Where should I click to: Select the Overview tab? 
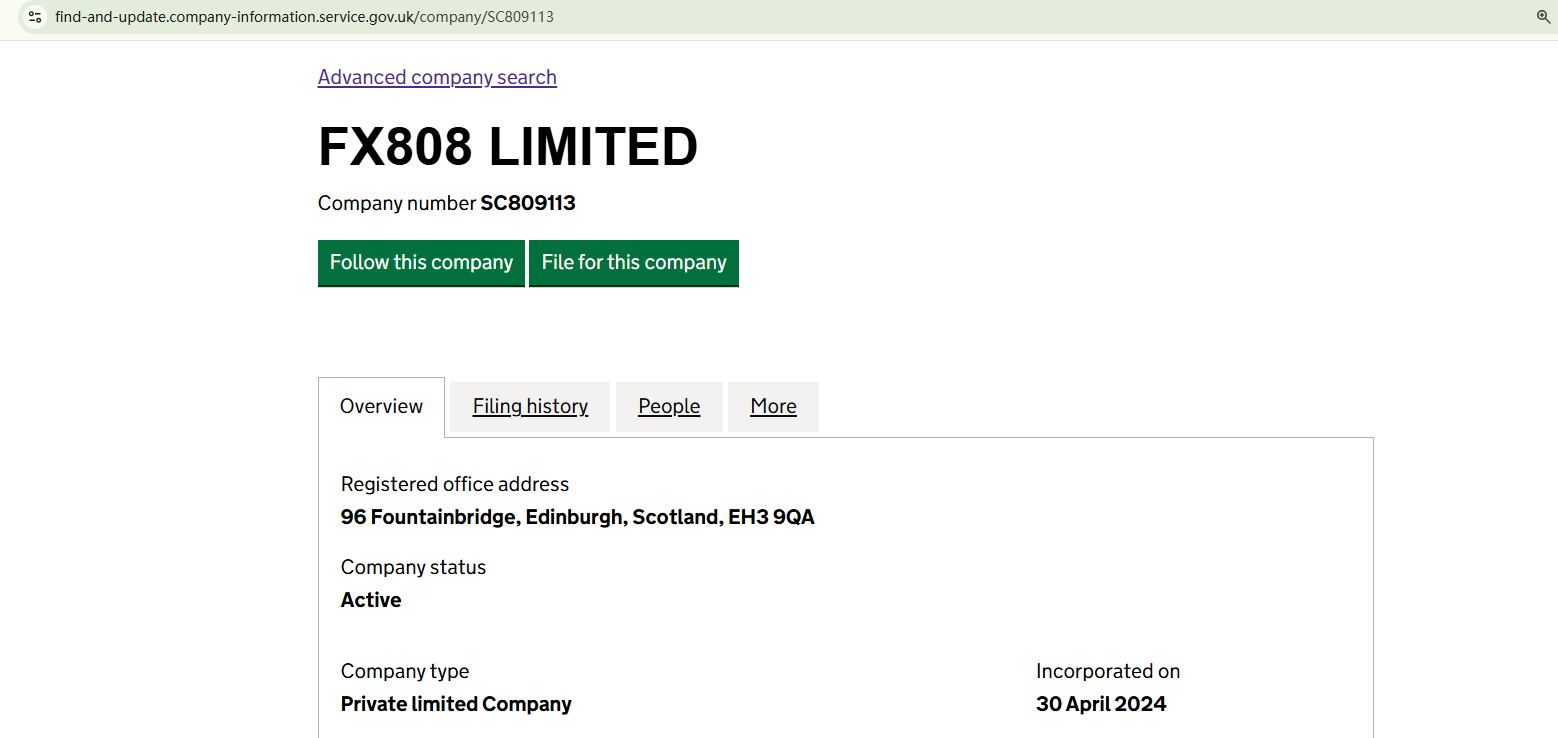(x=381, y=406)
